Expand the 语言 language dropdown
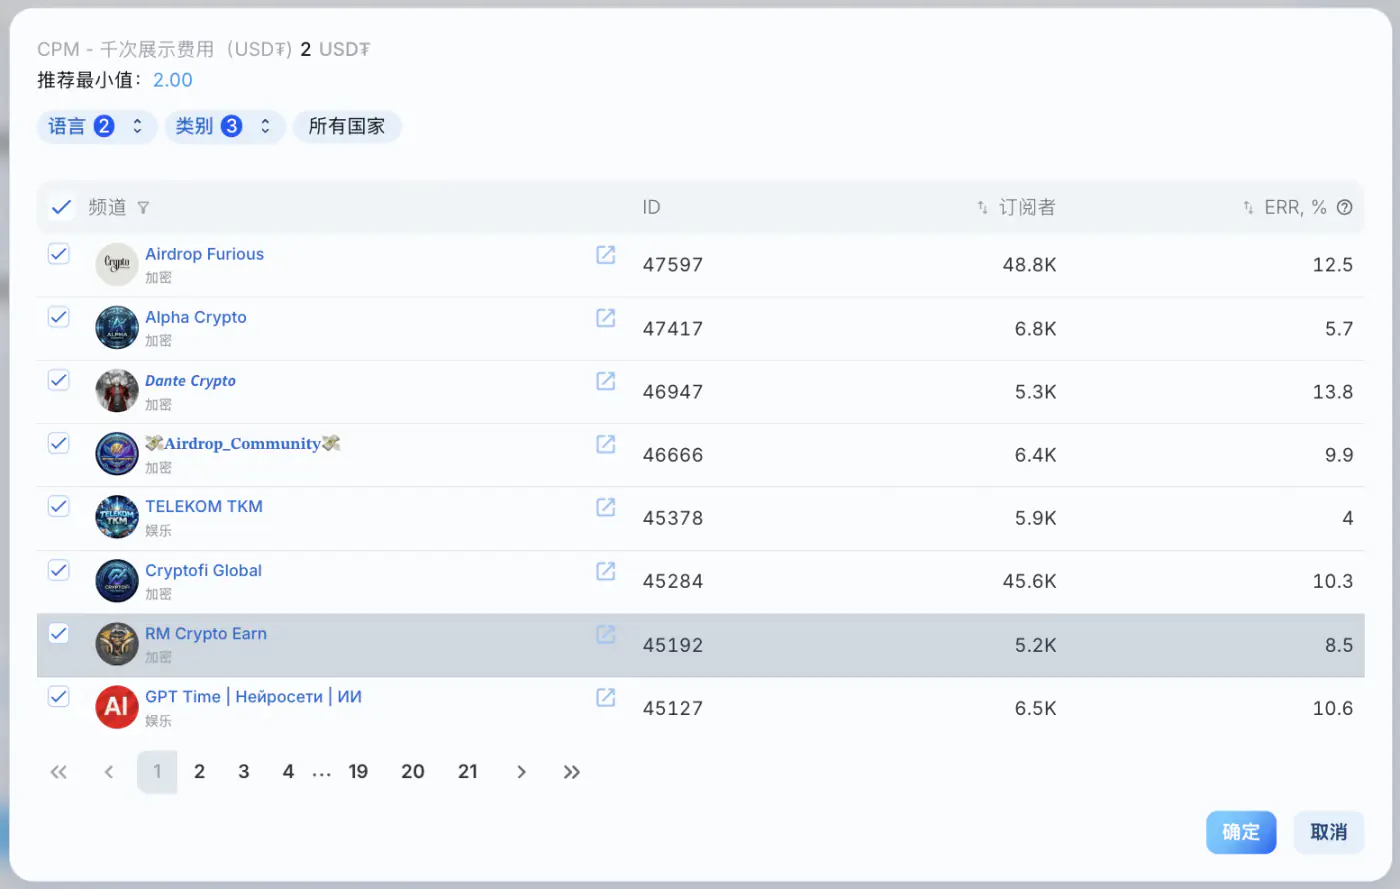The image size is (1400, 889). pos(97,127)
